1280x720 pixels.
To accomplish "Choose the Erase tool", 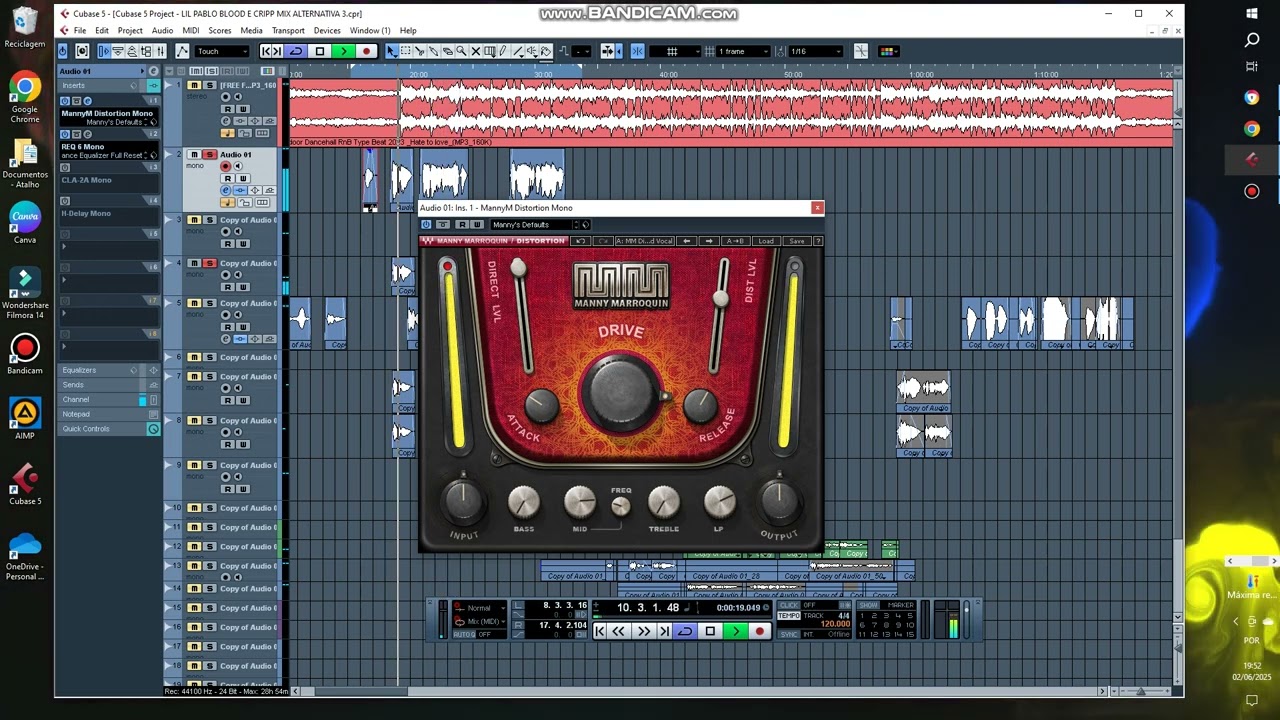I will (x=447, y=51).
